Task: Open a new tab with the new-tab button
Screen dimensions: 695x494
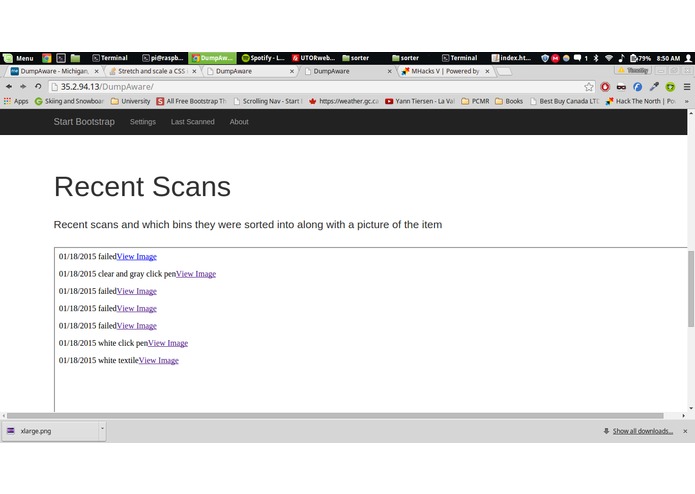Action: tap(504, 71)
